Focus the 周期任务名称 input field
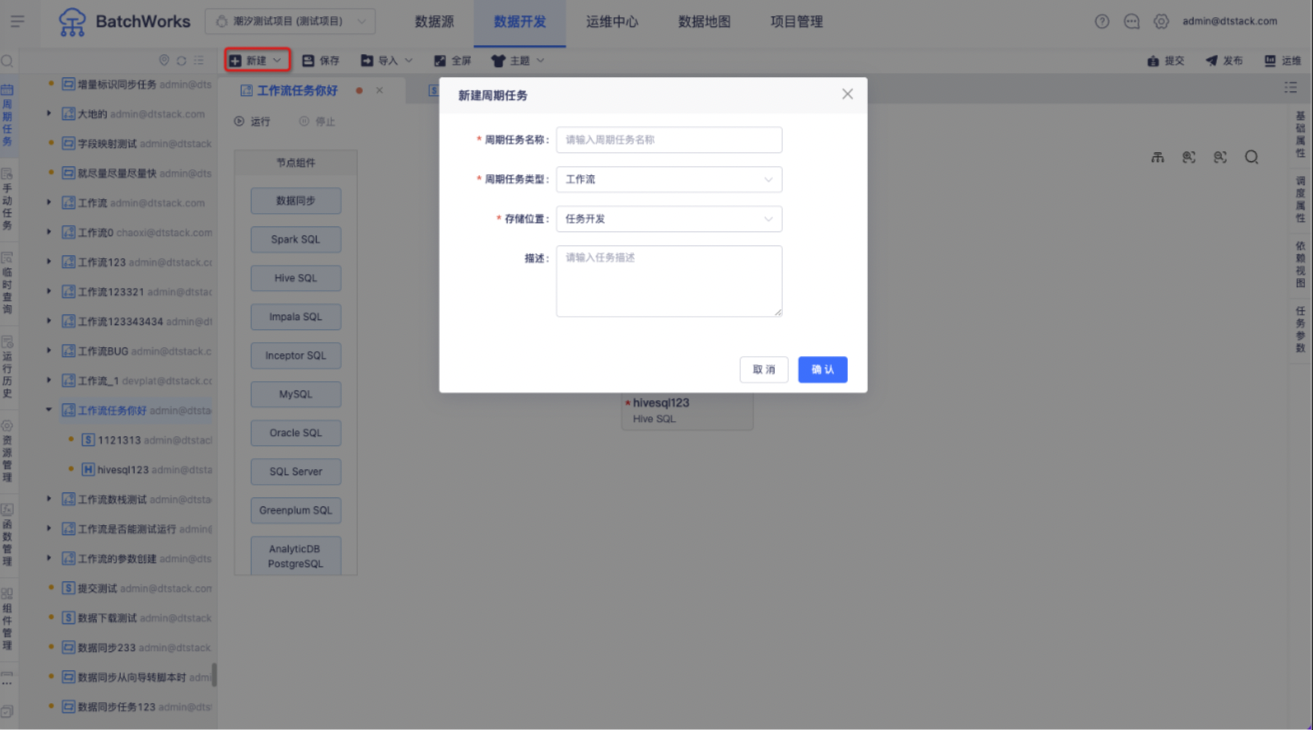1313x730 pixels. pyautogui.click(x=669, y=140)
